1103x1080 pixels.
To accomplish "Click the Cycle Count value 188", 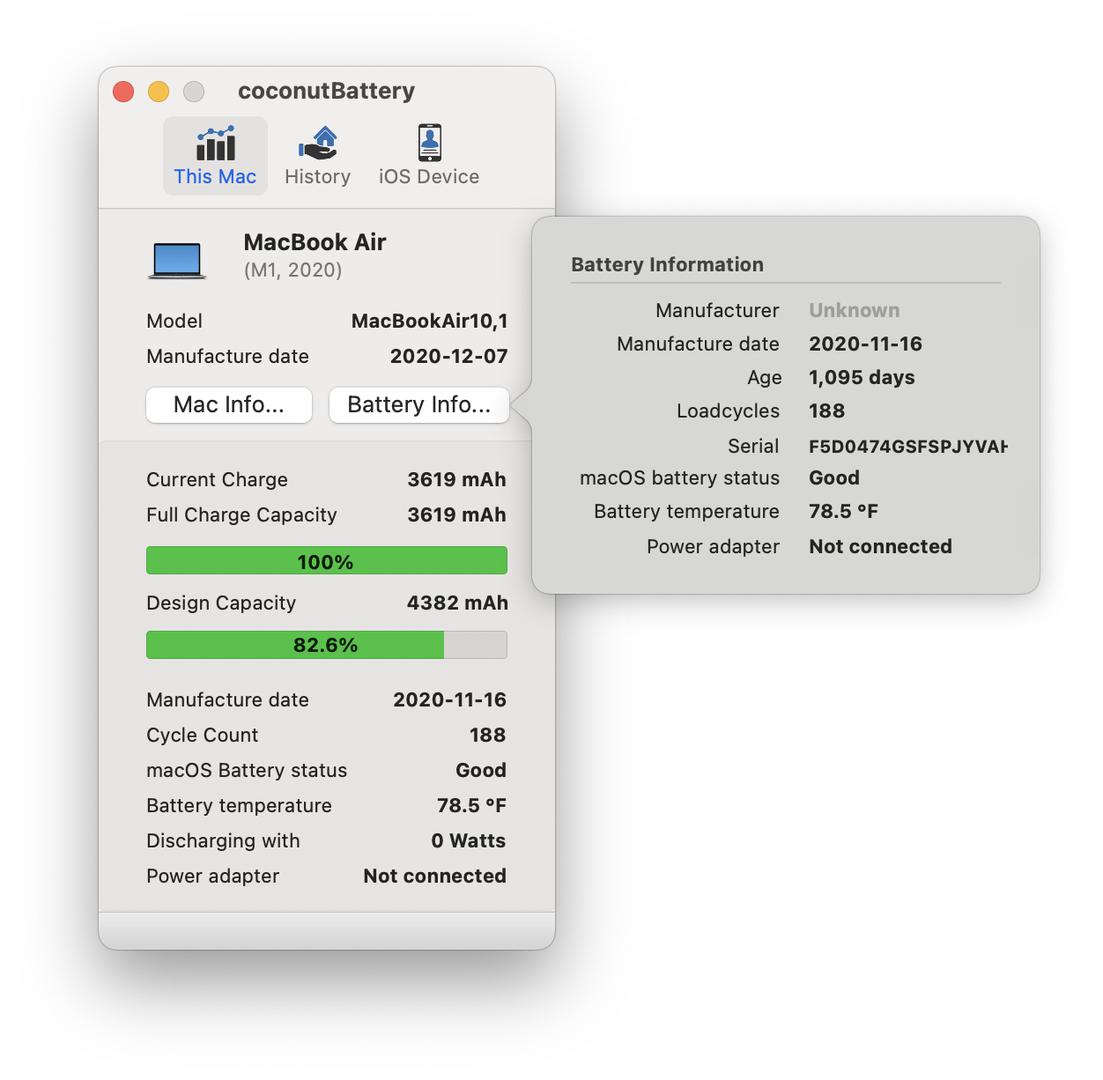I will (x=487, y=735).
